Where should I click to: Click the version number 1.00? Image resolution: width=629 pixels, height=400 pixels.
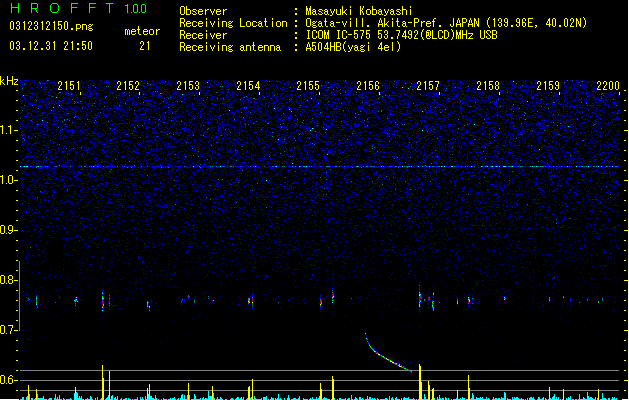[x=136, y=8]
